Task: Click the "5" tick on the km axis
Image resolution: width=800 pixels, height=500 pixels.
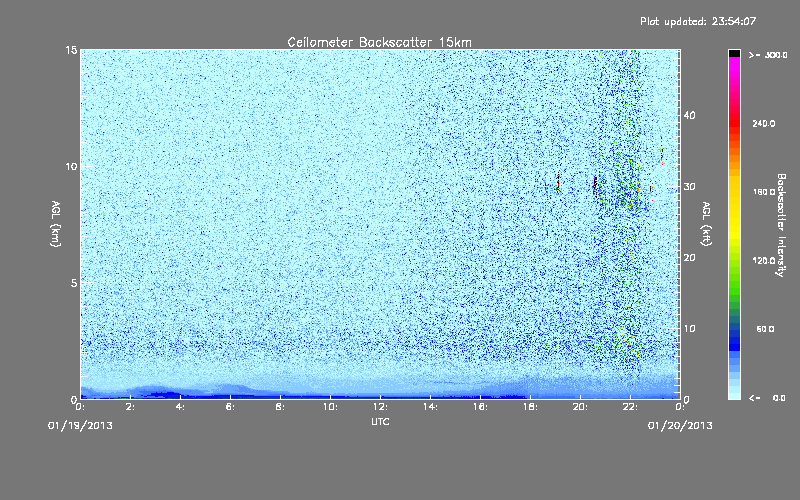Action: (74, 283)
